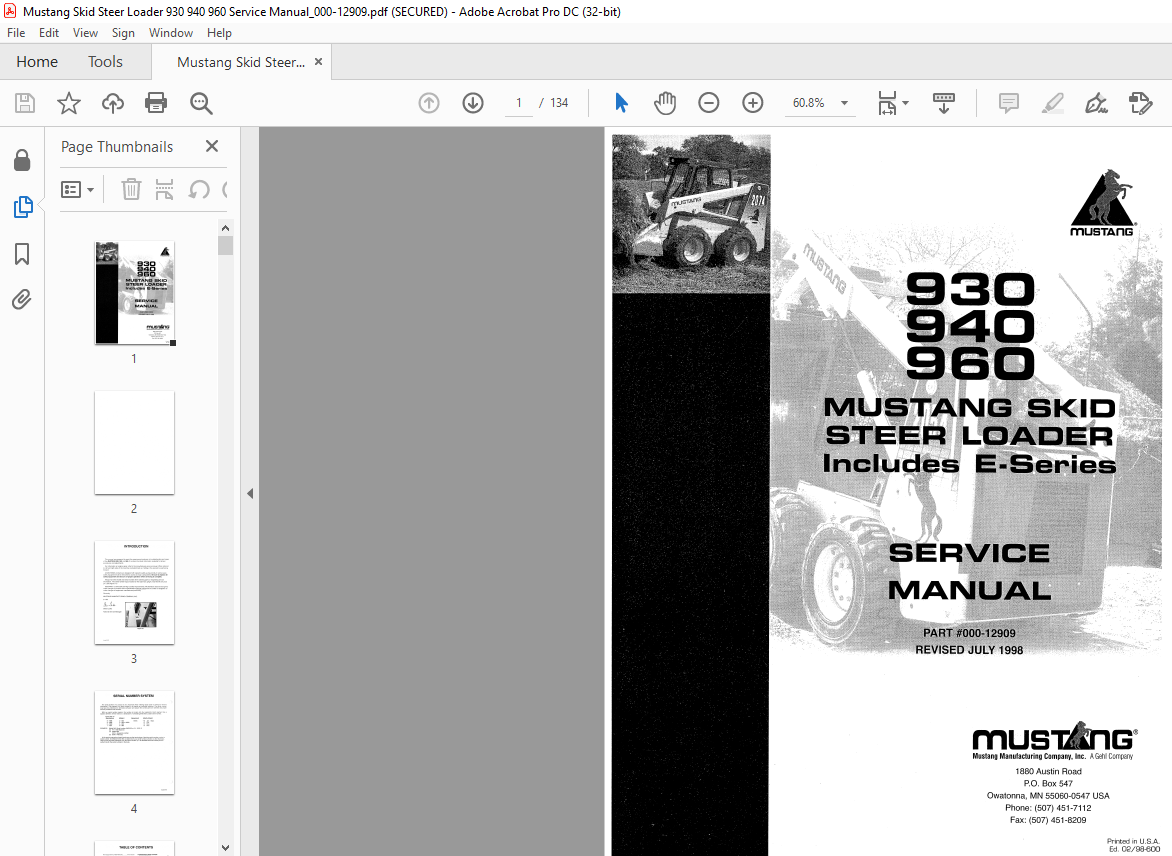This screenshot has width=1172, height=856.
Task: Click the Stamp tool icon
Action: 1141,103
